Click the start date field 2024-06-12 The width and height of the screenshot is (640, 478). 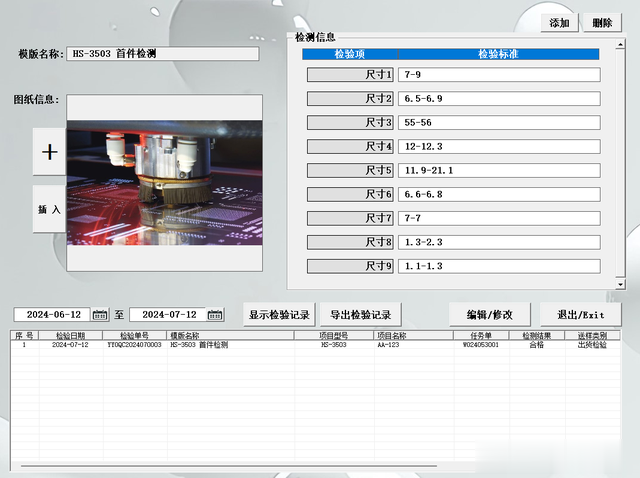click(x=53, y=315)
